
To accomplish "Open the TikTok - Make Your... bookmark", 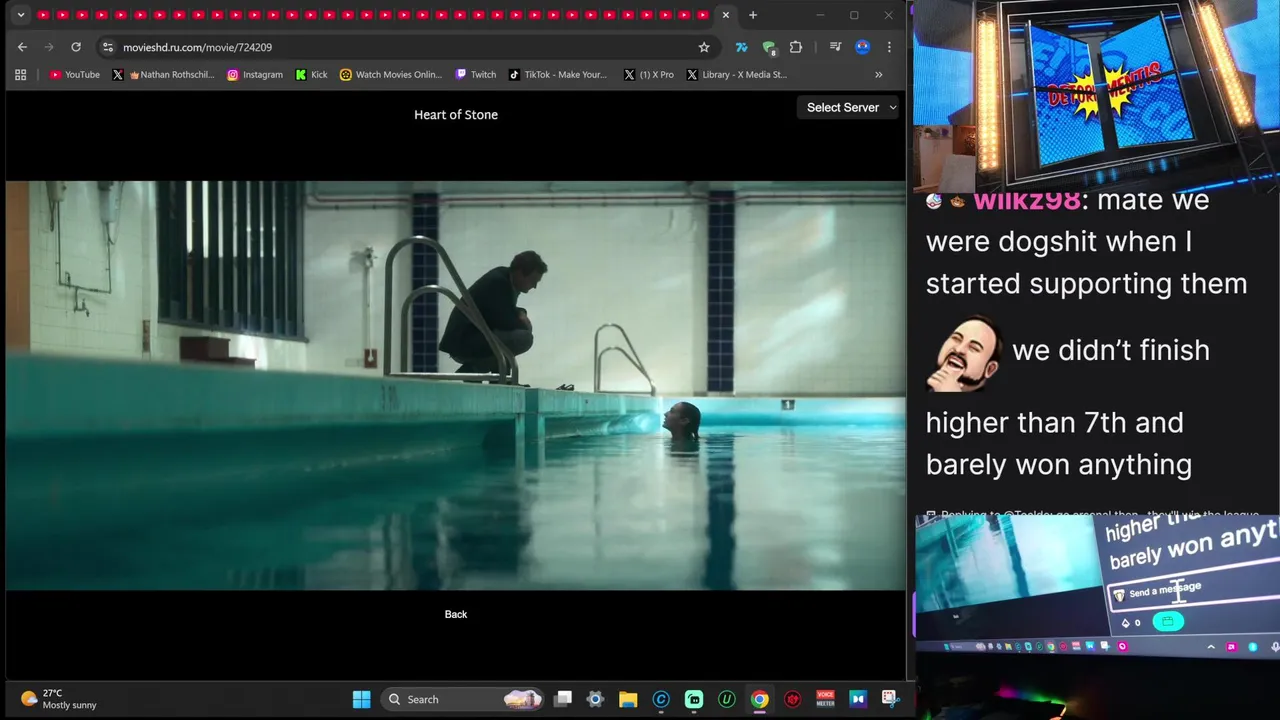I will 557,74.
